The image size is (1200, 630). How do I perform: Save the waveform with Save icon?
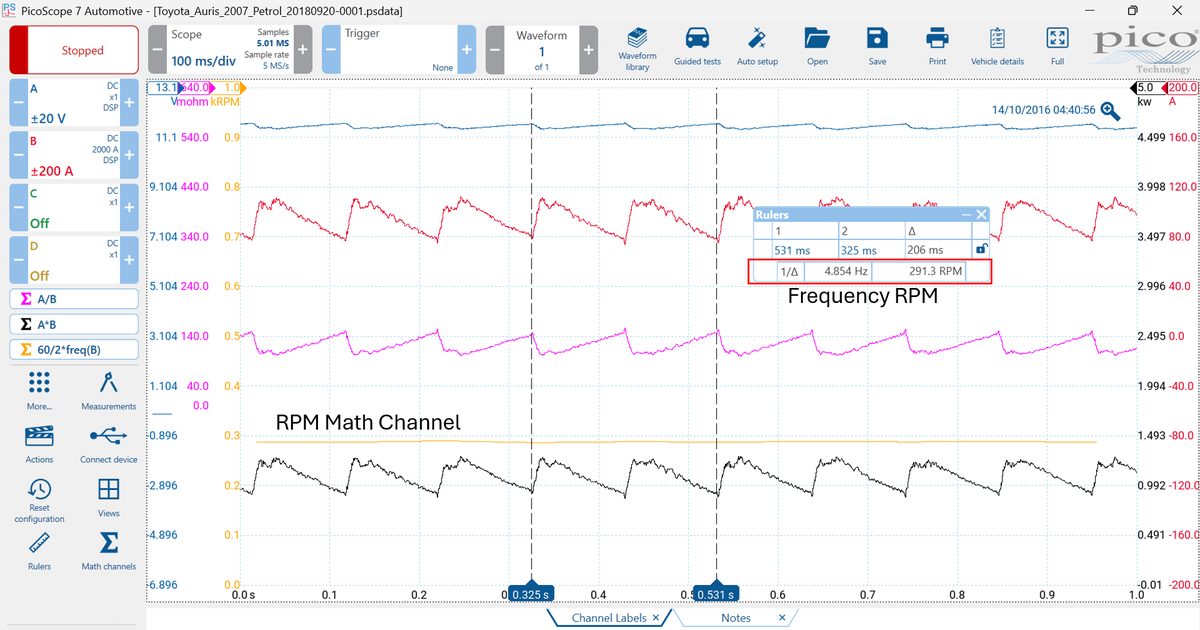point(877,46)
